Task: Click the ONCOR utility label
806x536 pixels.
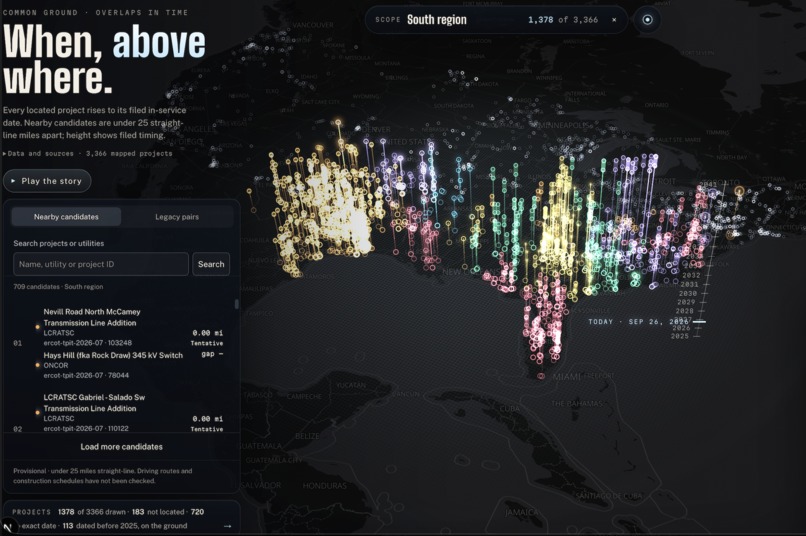Action: [56, 365]
